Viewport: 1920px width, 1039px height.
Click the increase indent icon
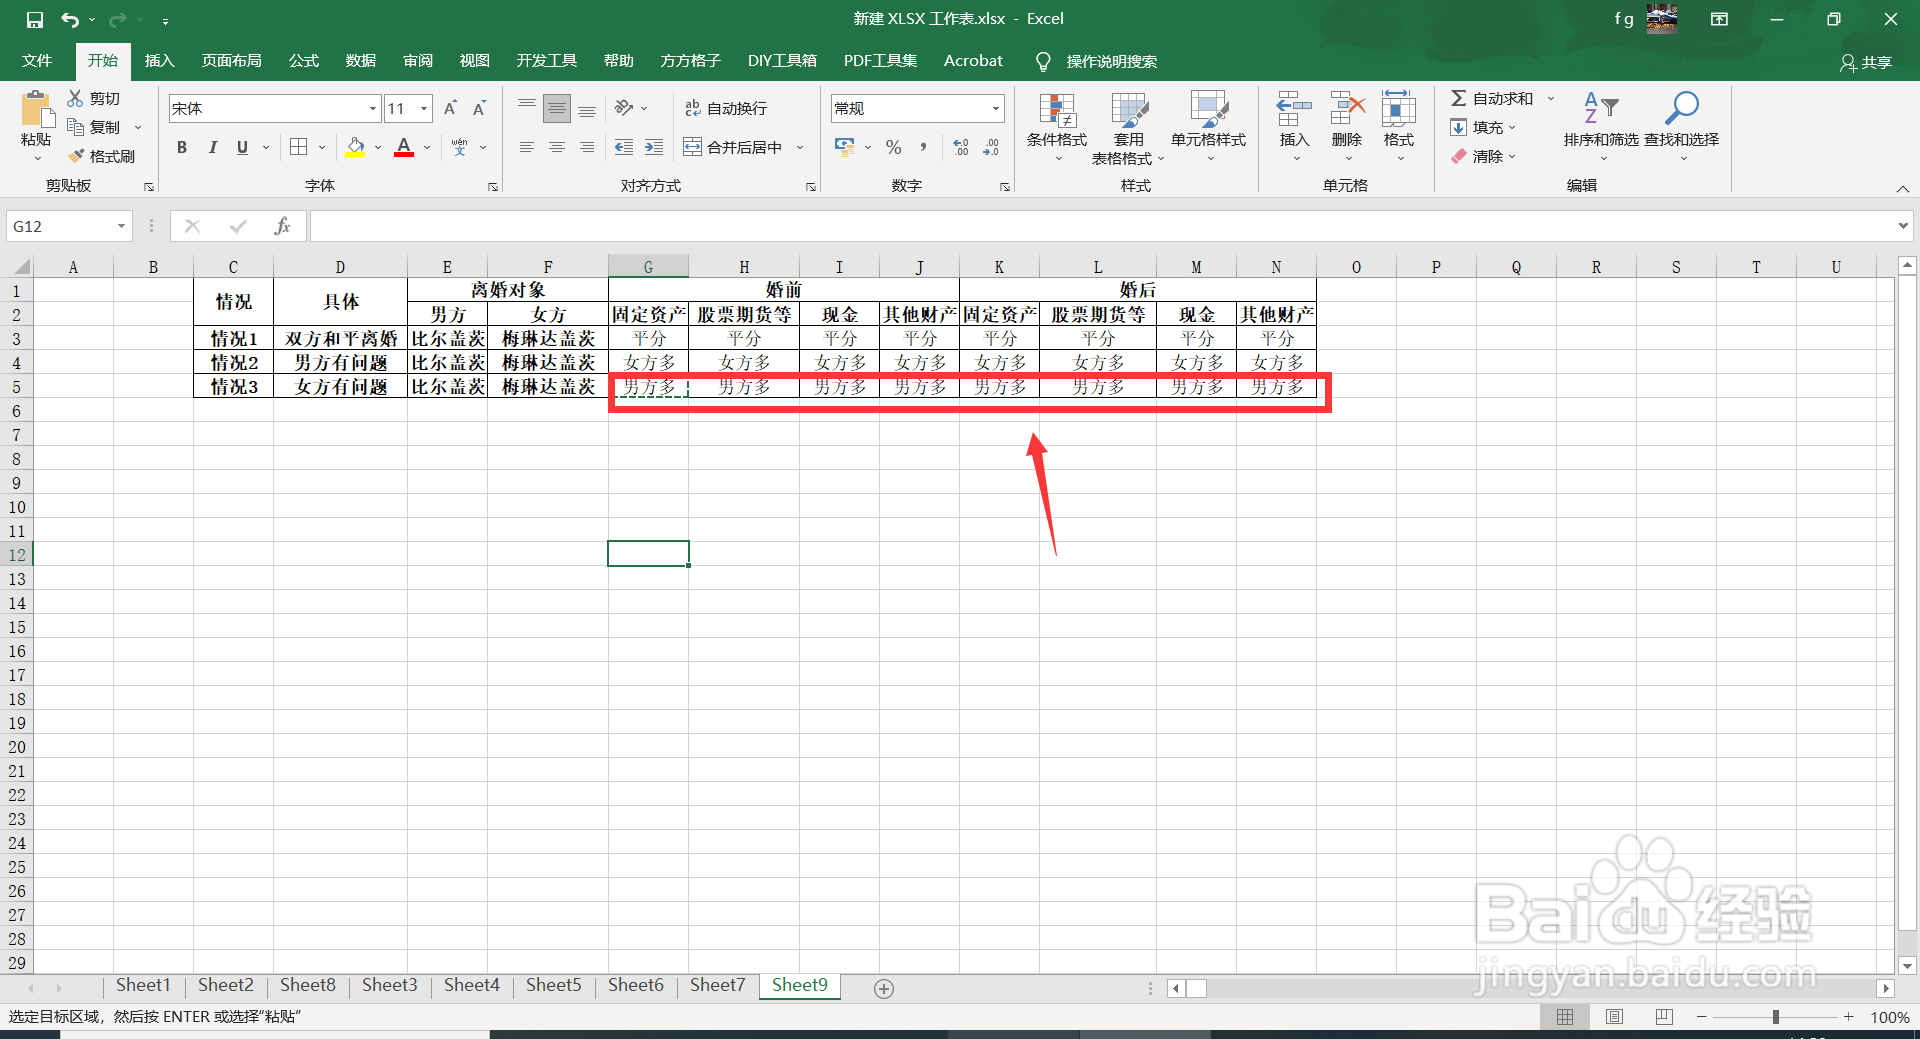654,147
